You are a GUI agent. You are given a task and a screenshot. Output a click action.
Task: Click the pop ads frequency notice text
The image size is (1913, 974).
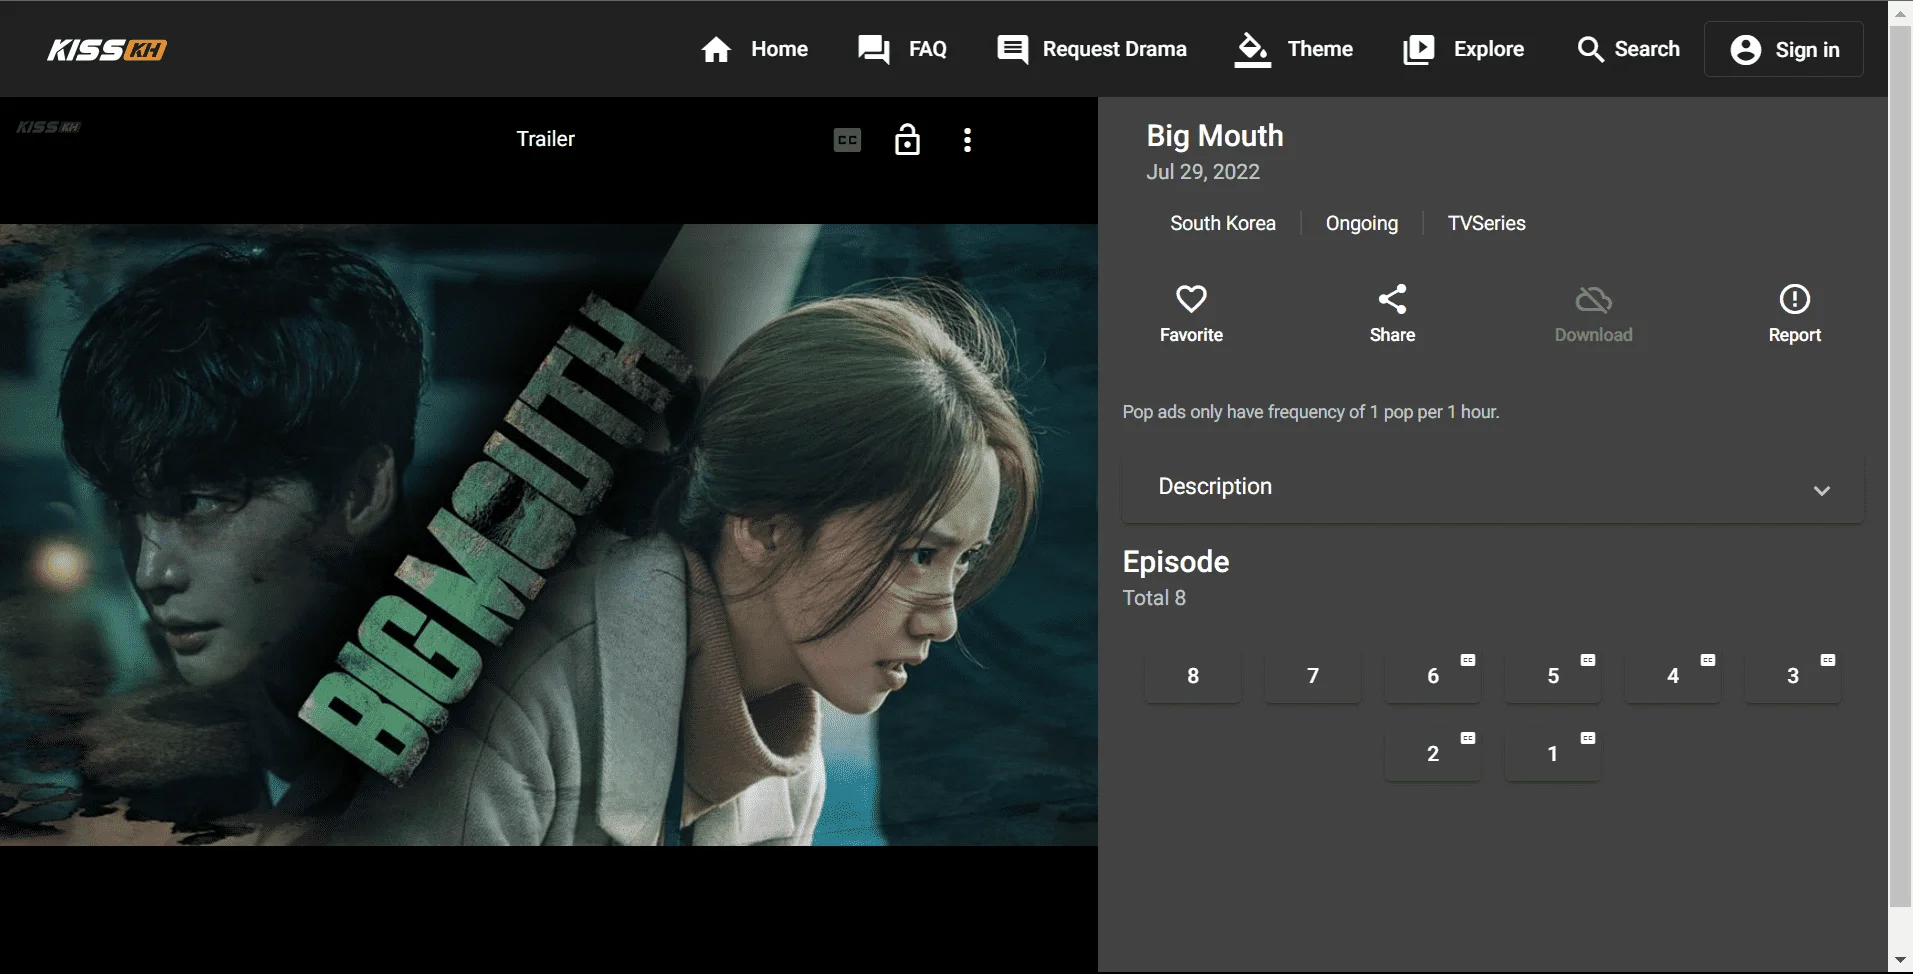(1311, 412)
